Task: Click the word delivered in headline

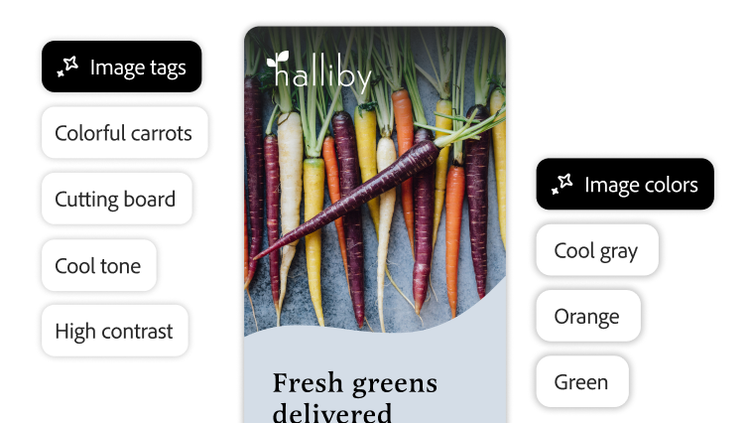Action: [x=332, y=412]
